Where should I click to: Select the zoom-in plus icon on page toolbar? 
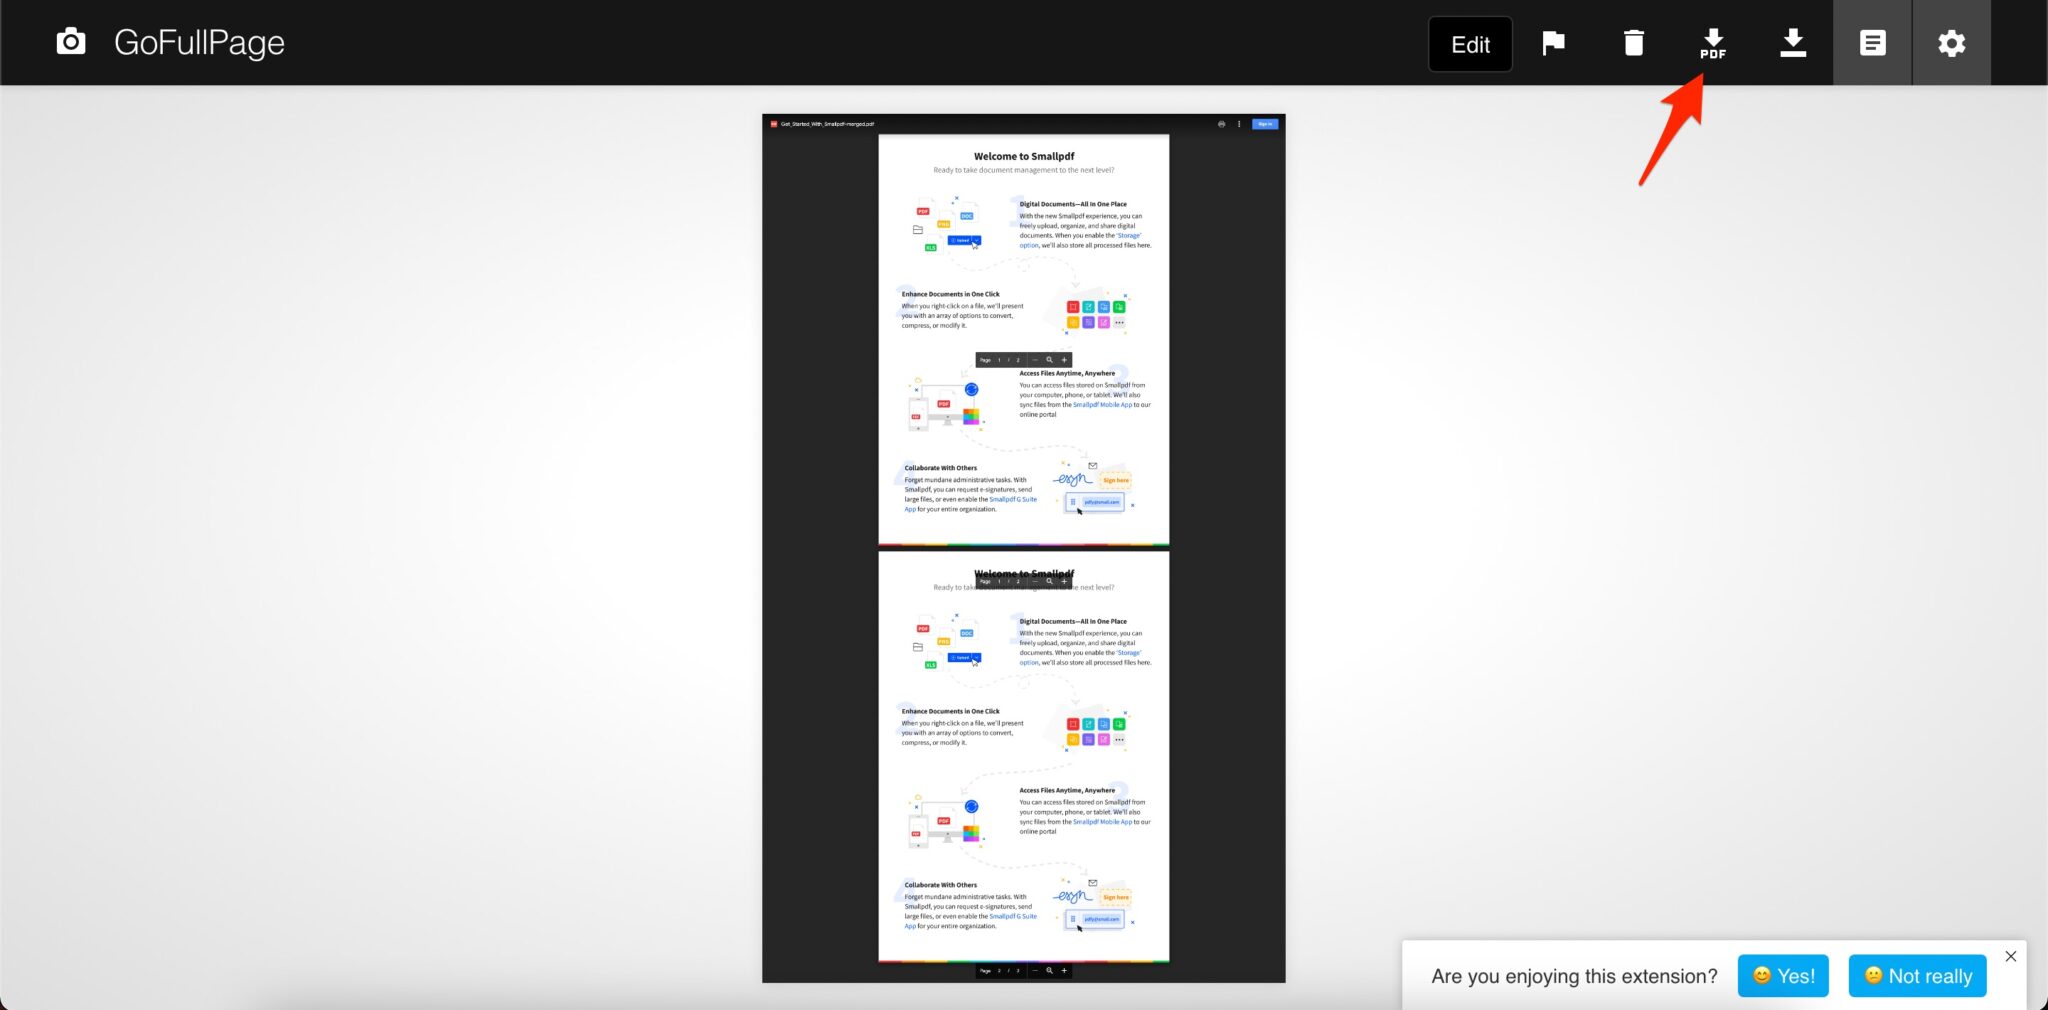tap(1064, 360)
